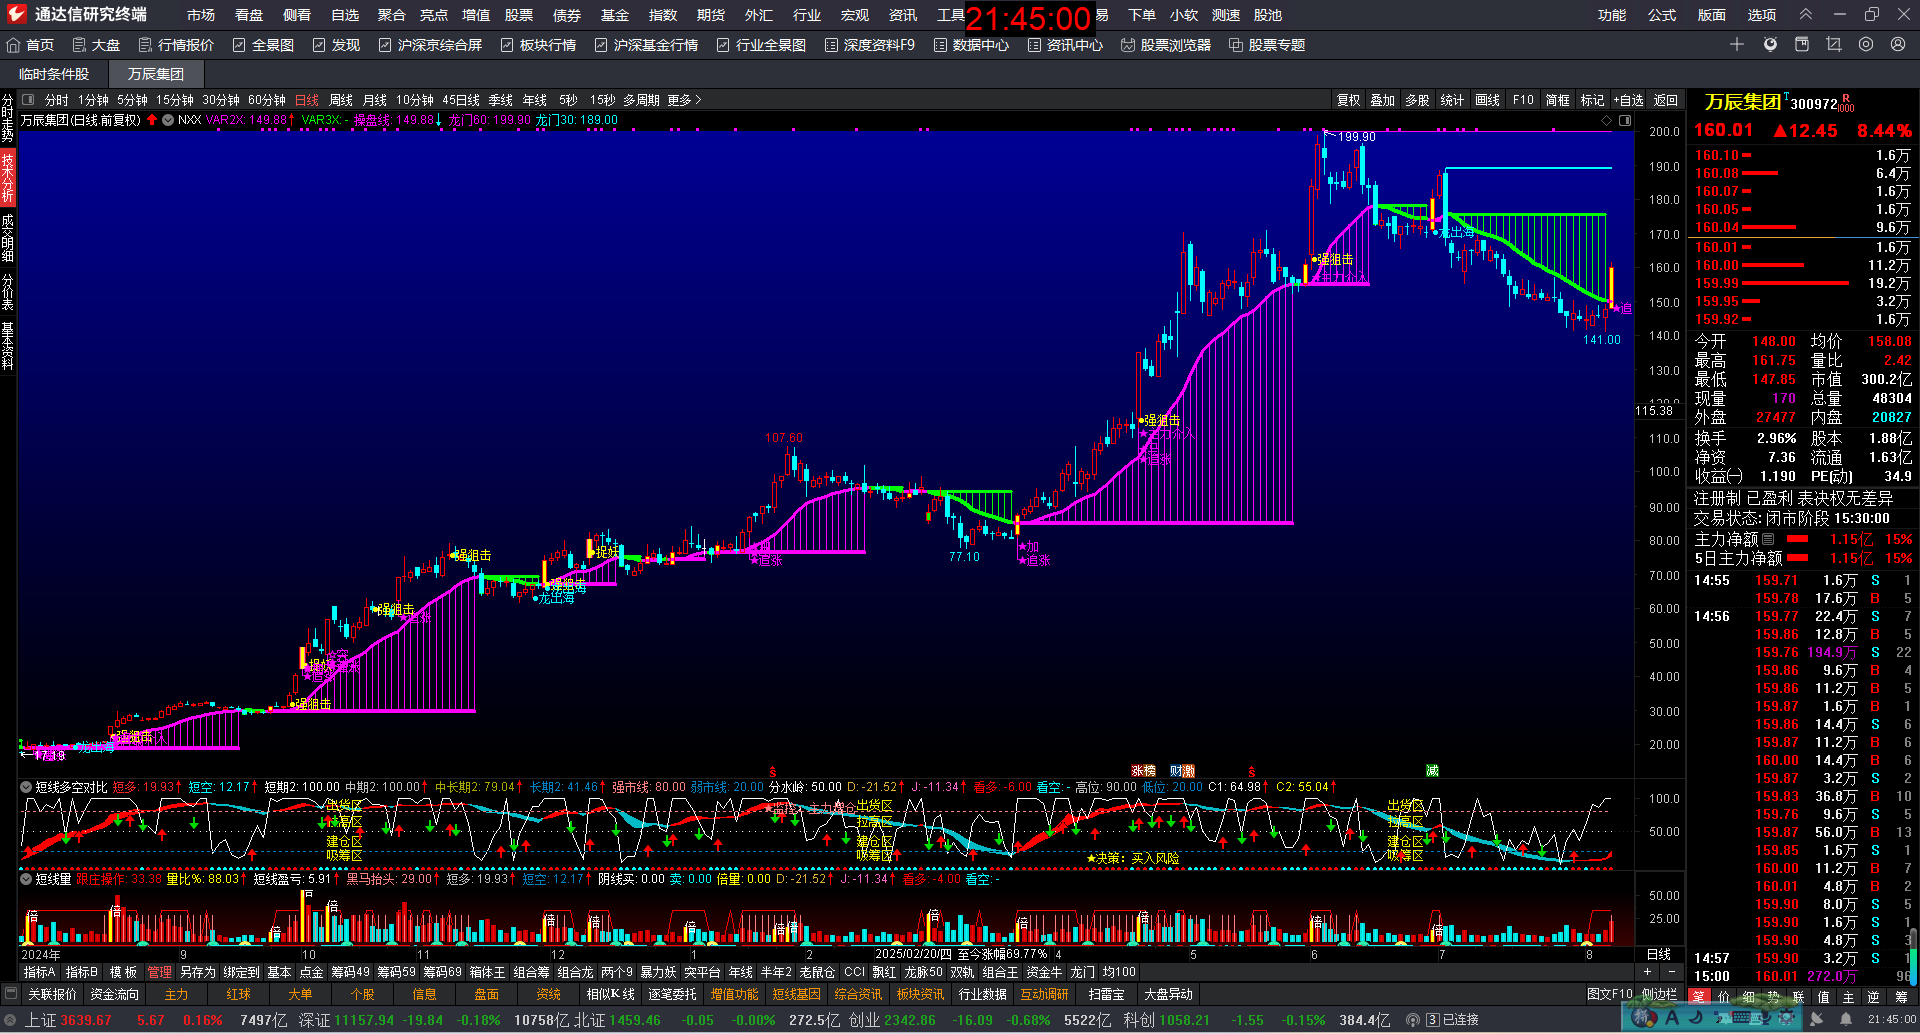
Task: Select the 筹码49 indicator
Action: click(x=350, y=972)
